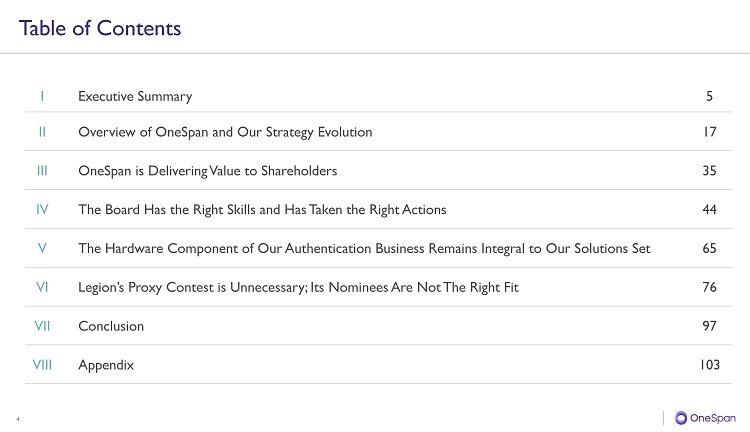Open Legion's Proxy Contest is Unnecessary section
The image size is (750, 432).
[x=298, y=288]
